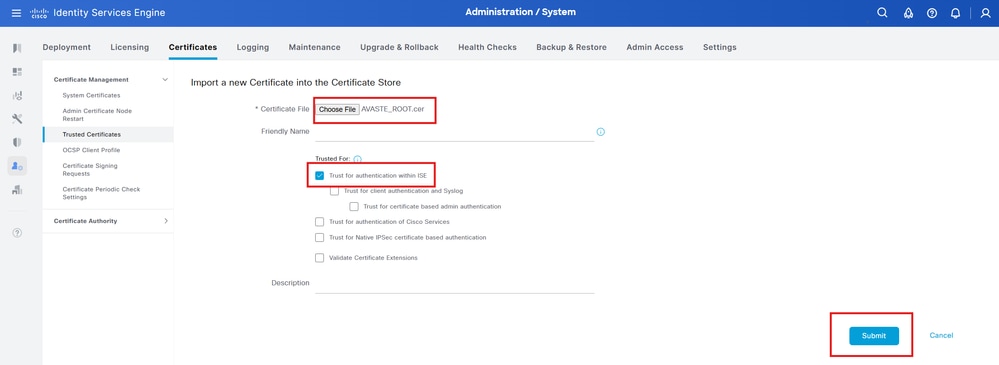This screenshot has width=999, height=365.
Task: Open the Settings tab
Action: click(719, 47)
